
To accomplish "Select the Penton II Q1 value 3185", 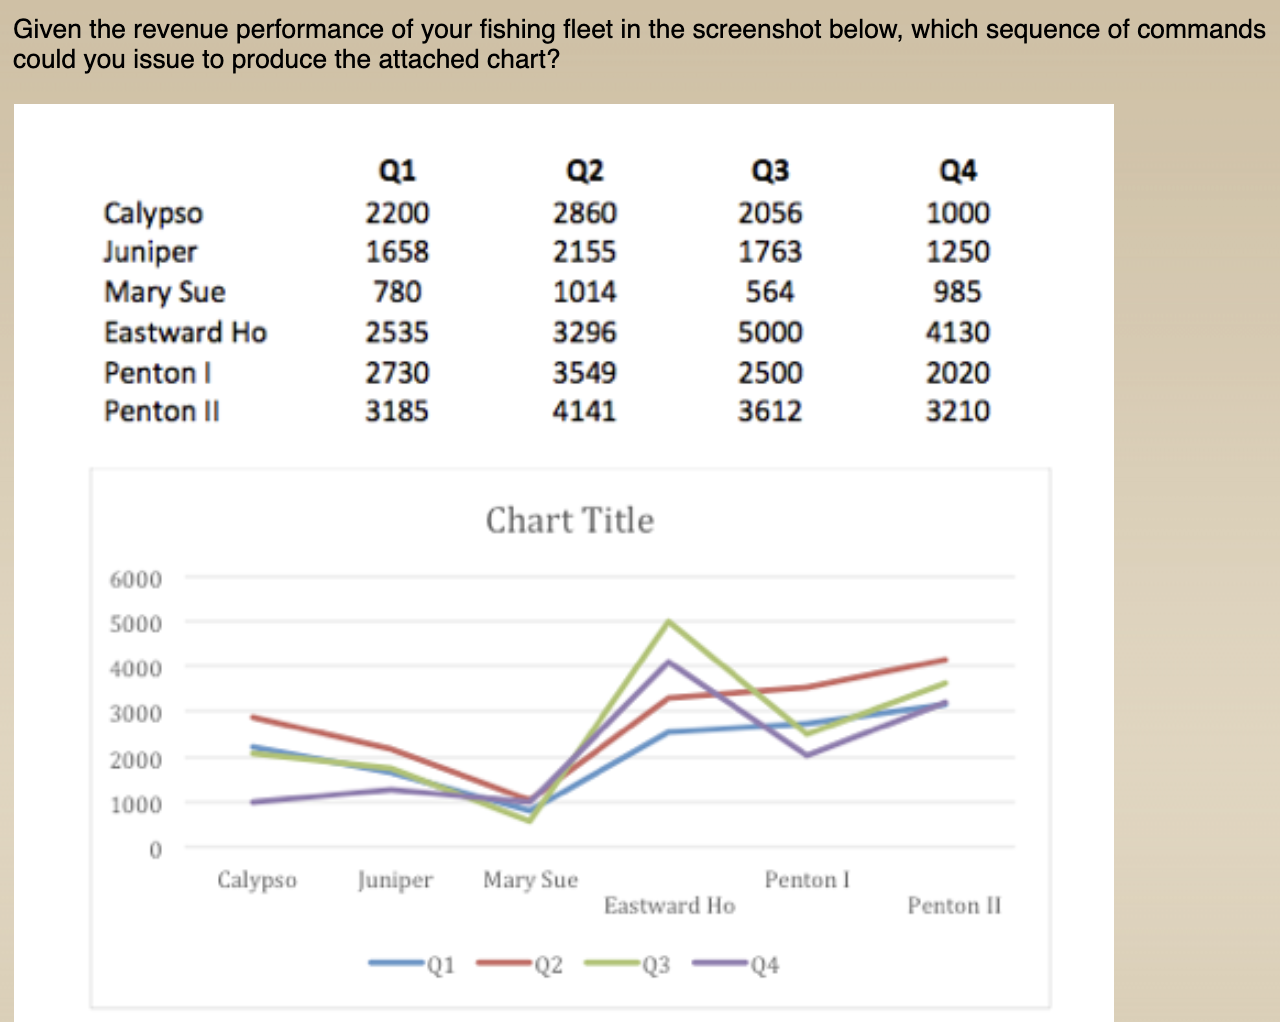I will coord(397,411).
